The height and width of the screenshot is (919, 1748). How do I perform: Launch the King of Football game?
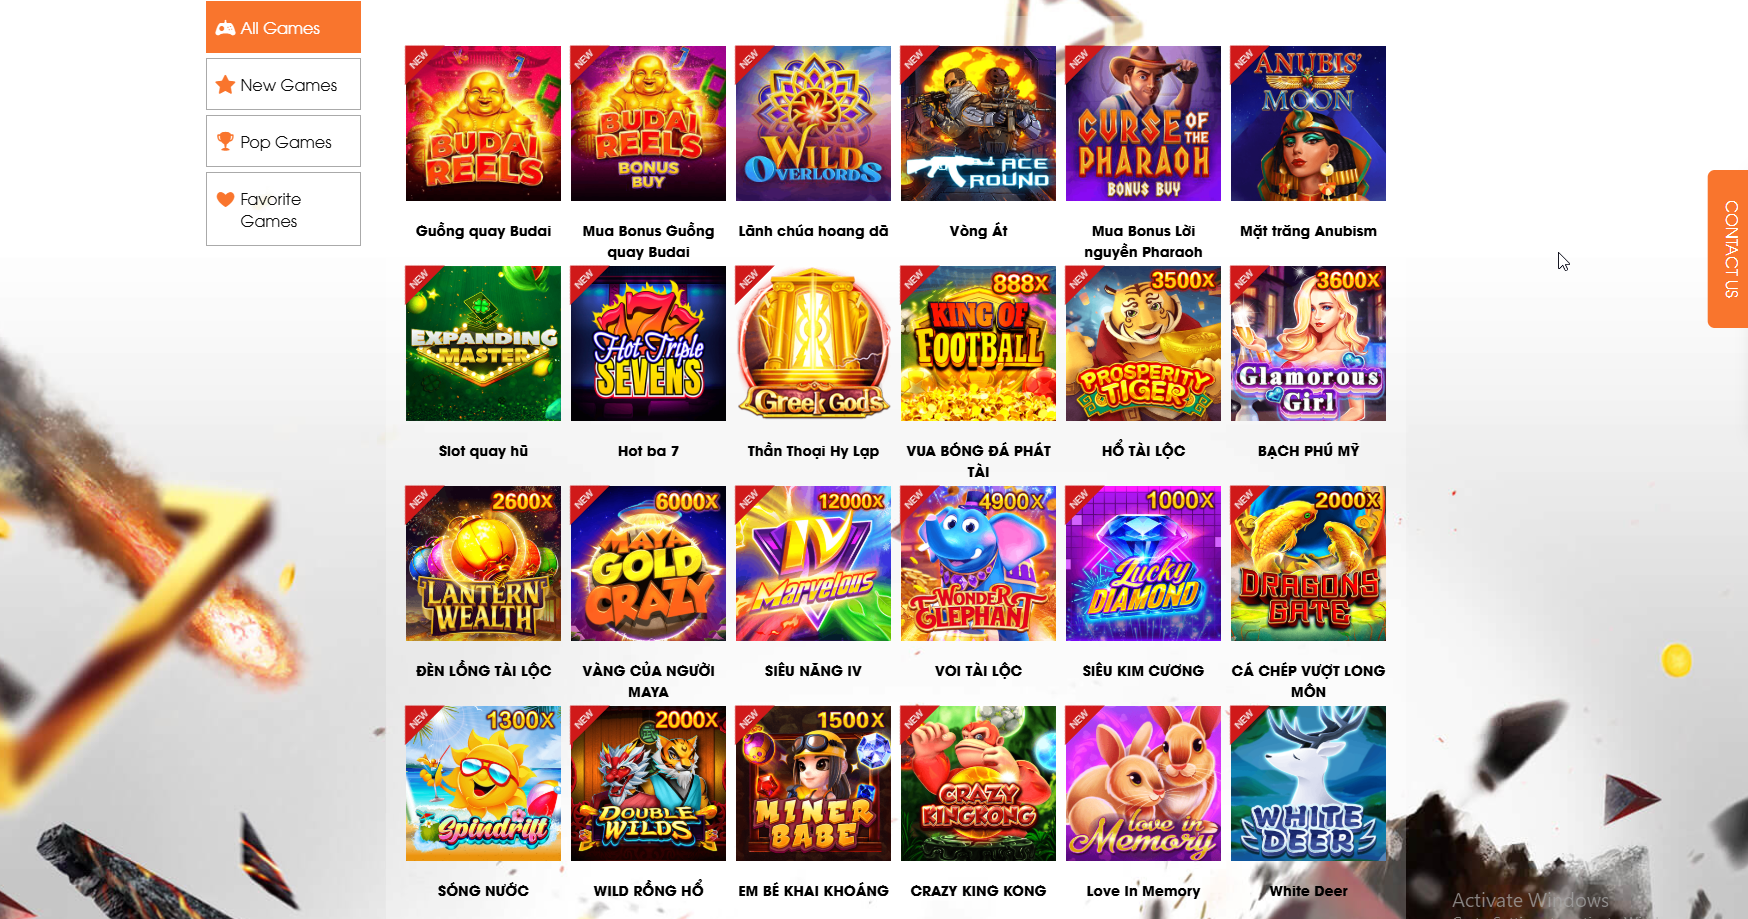coord(978,343)
